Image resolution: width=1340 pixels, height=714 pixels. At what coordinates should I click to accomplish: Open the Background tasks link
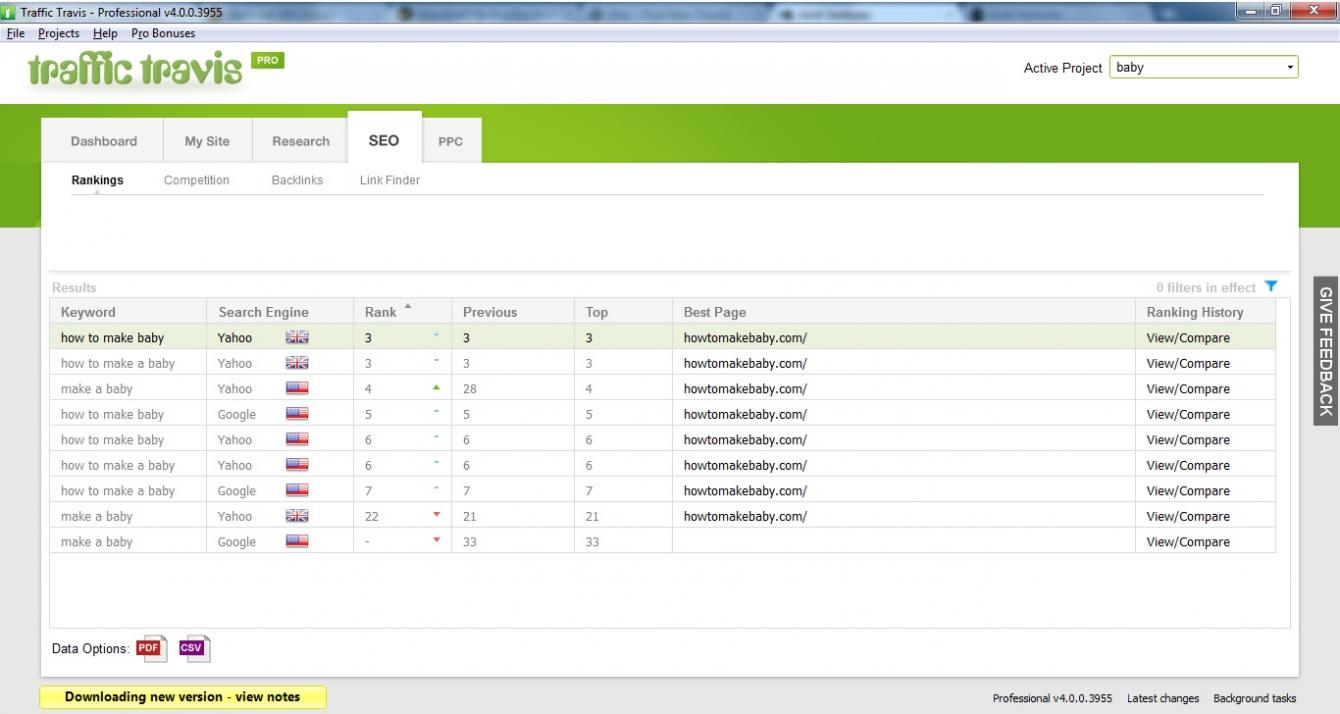1254,698
